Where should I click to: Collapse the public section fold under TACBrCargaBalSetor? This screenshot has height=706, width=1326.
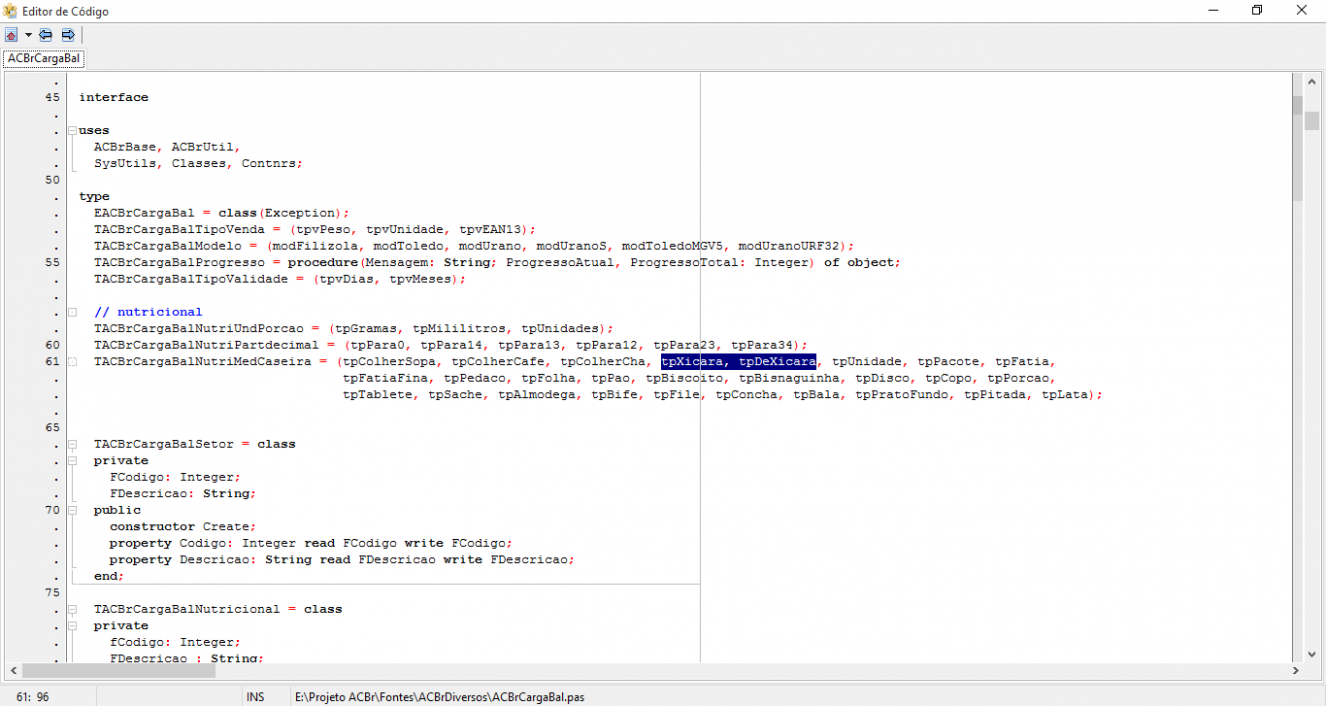[x=72, y=510]
